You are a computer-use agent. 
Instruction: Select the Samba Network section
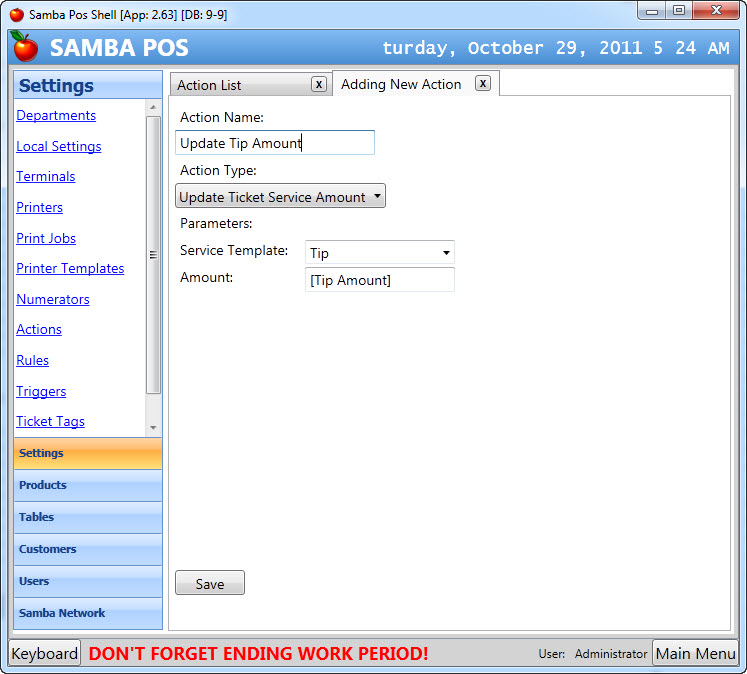(88, 614)
